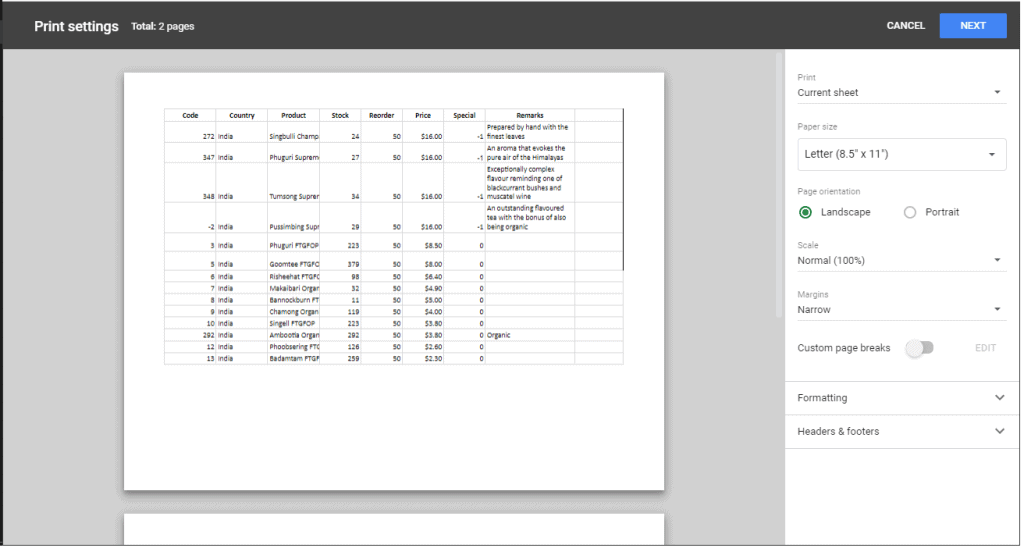Click the Code column header in preview
1024x548 pixels.
tap(190, 116)
